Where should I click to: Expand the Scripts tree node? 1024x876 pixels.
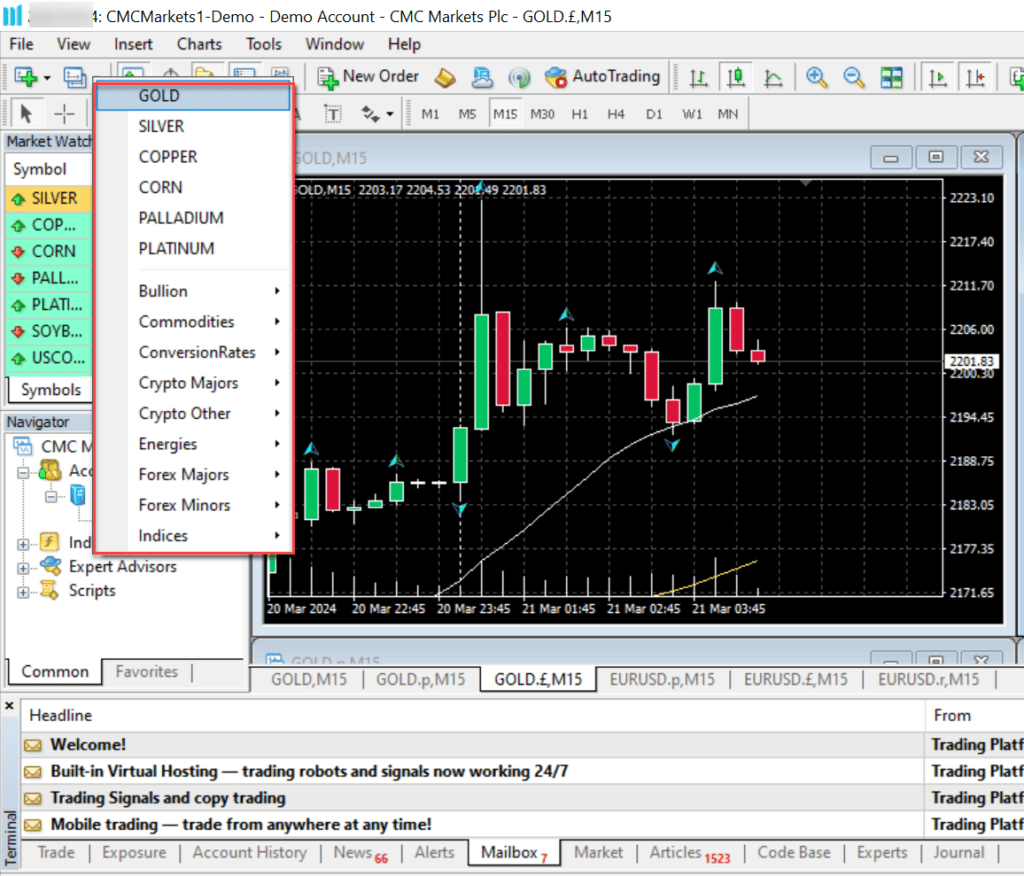click(x=23, y=592)
